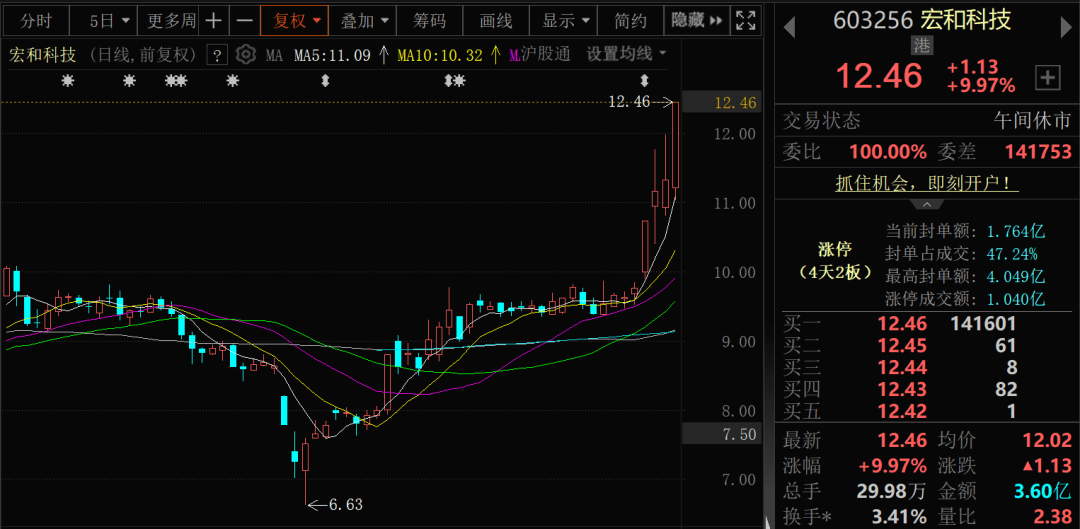Add stock to watchlist with plus icon
1080x529 pixels.
click(1048, 78)
